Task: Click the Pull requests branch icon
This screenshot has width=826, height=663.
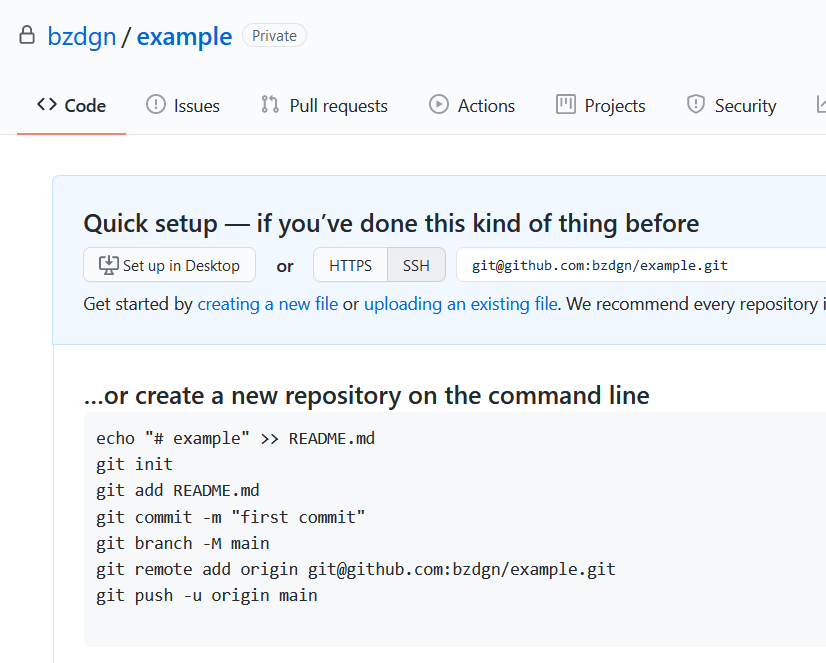Action: pos(270,104)
